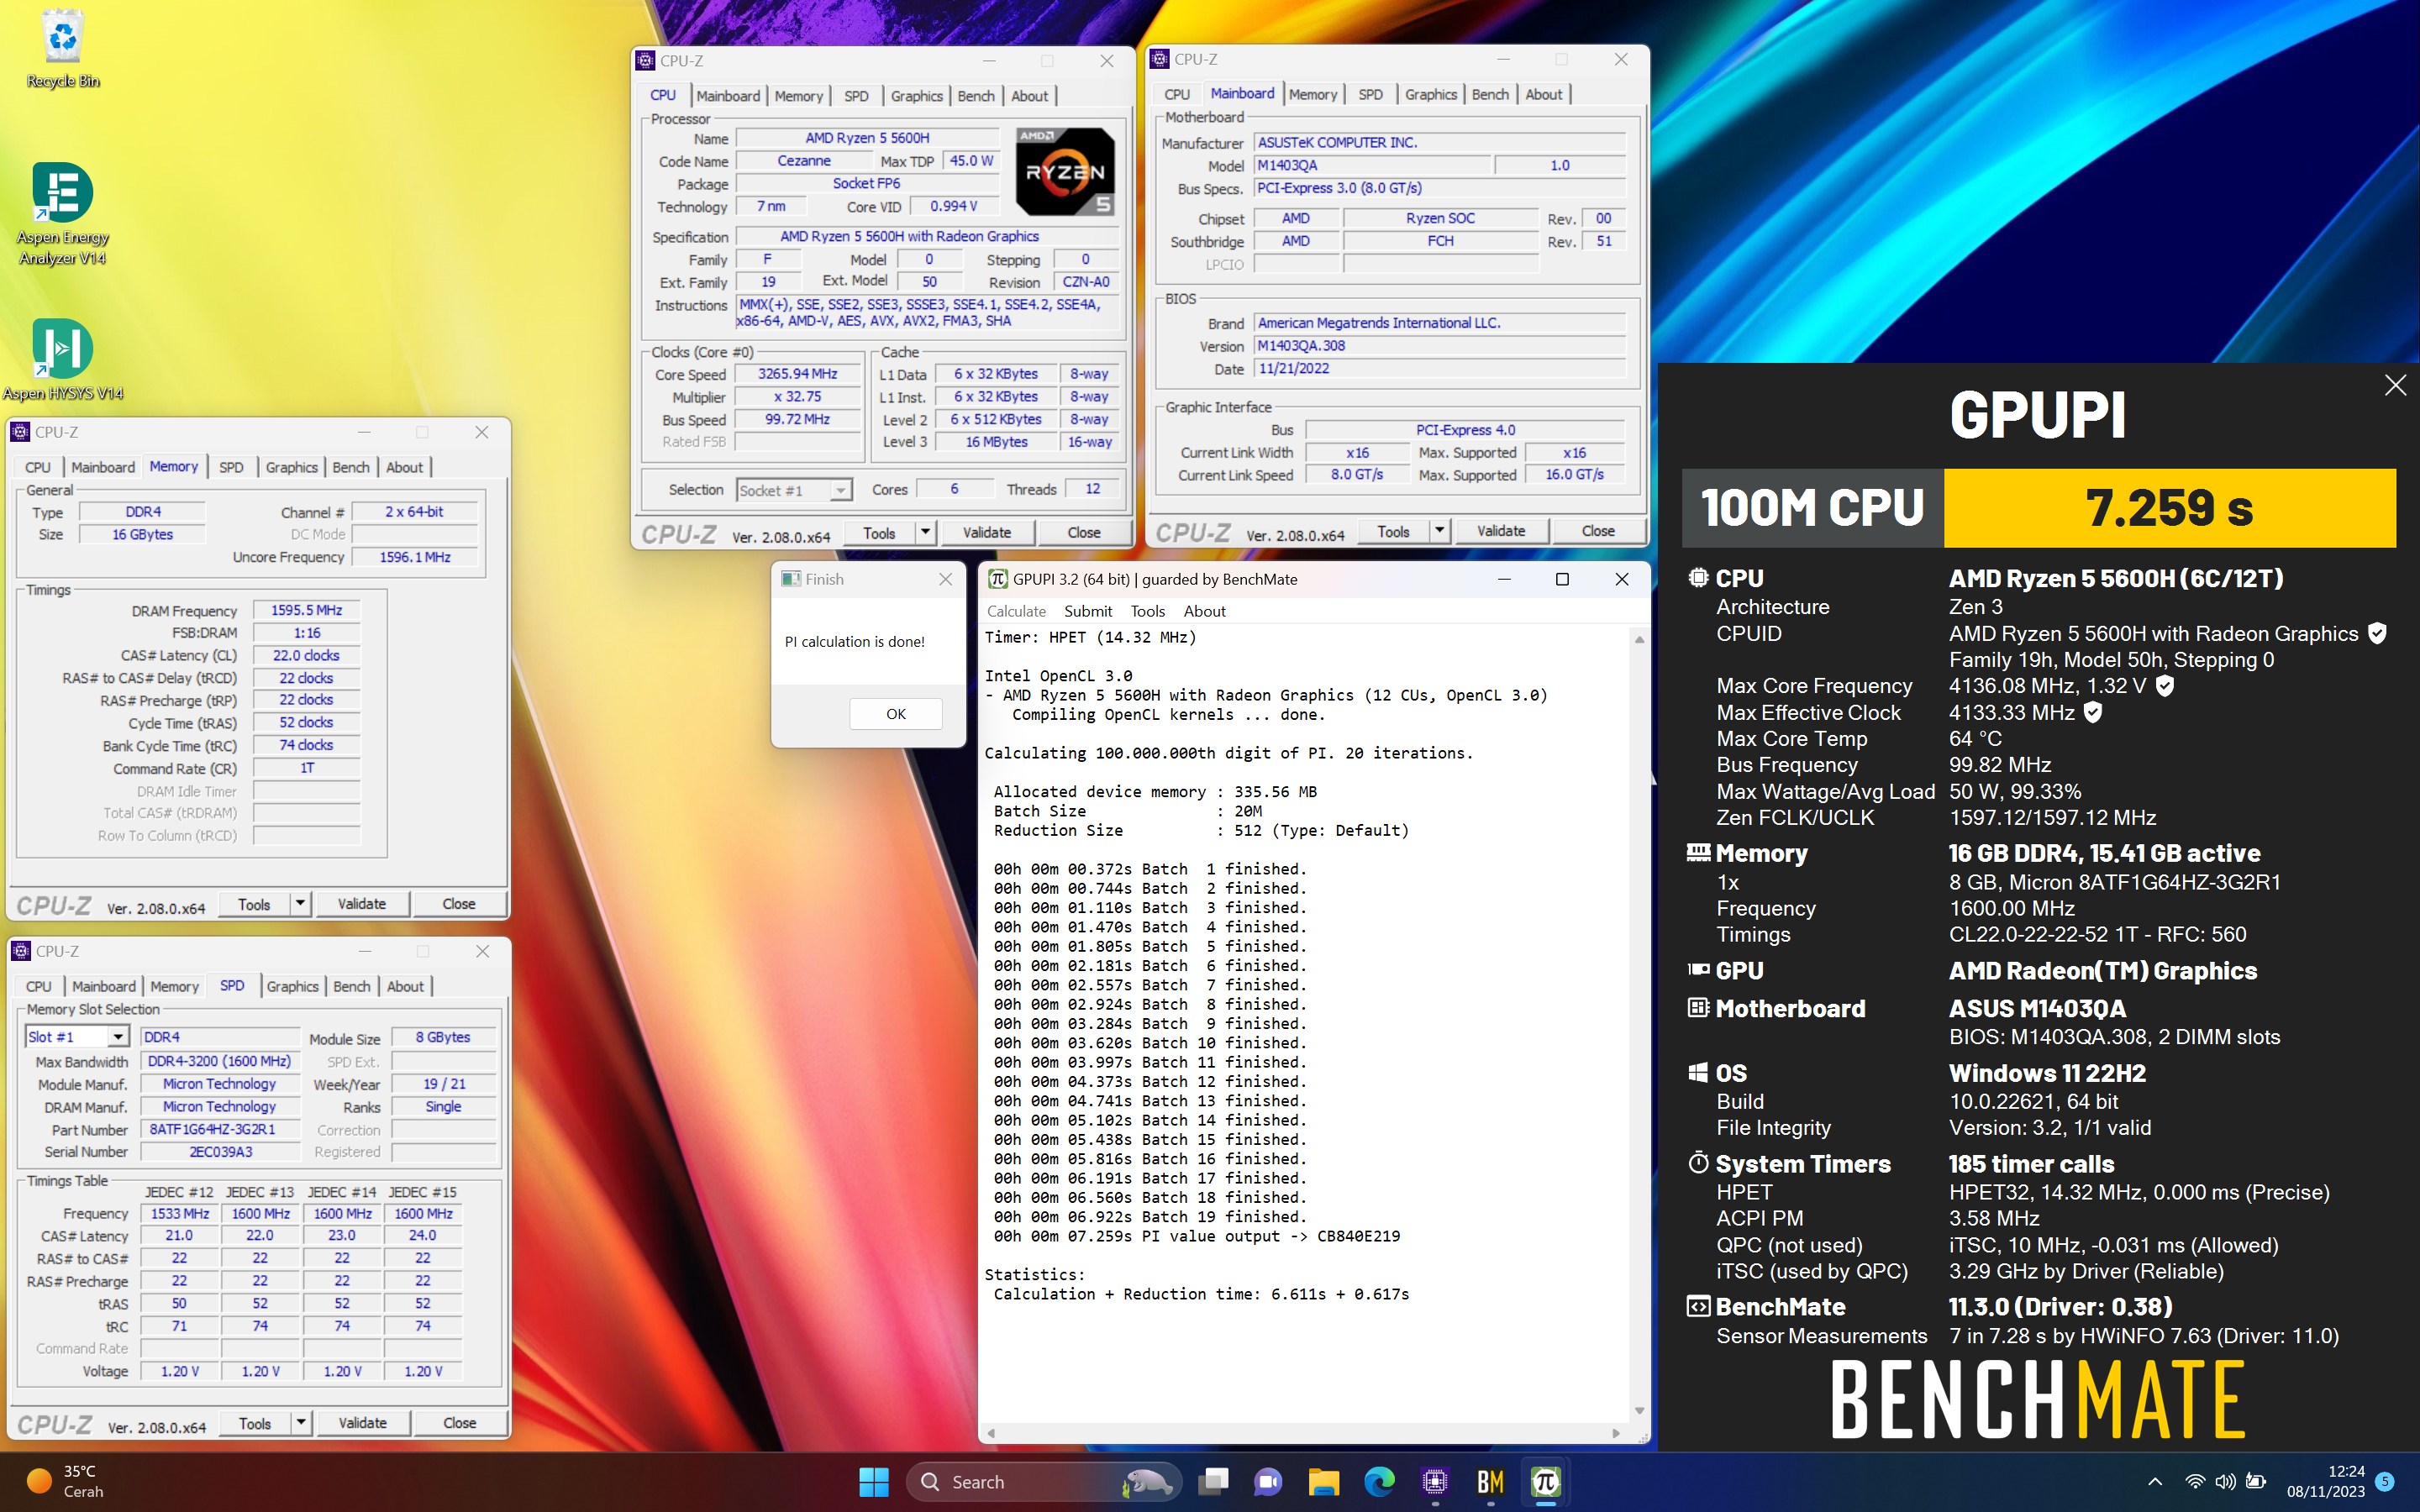Switch to BenchMate taskbar icon
Screen dimensions: 2420x1512
[x=1490, y=1481]
